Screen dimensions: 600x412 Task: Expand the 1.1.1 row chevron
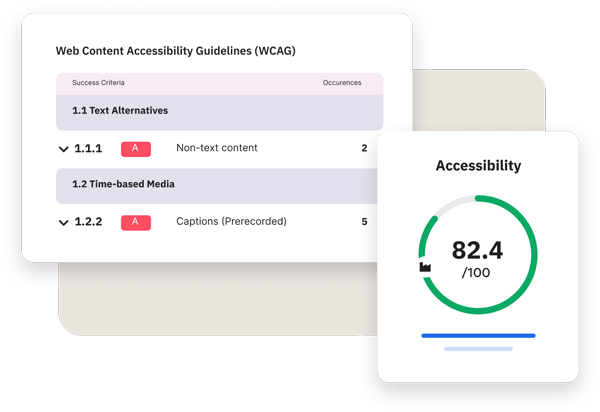(64, 150)
